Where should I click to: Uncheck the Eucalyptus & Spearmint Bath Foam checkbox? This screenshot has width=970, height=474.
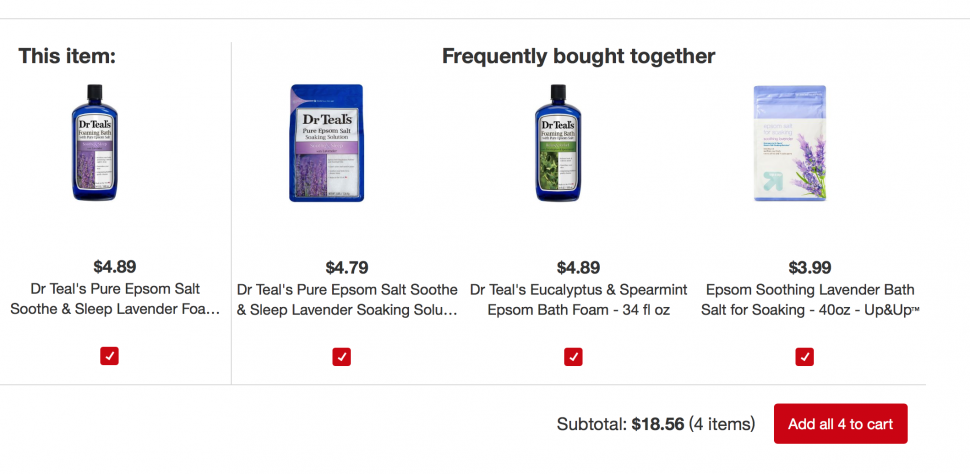tap(573, 356)
